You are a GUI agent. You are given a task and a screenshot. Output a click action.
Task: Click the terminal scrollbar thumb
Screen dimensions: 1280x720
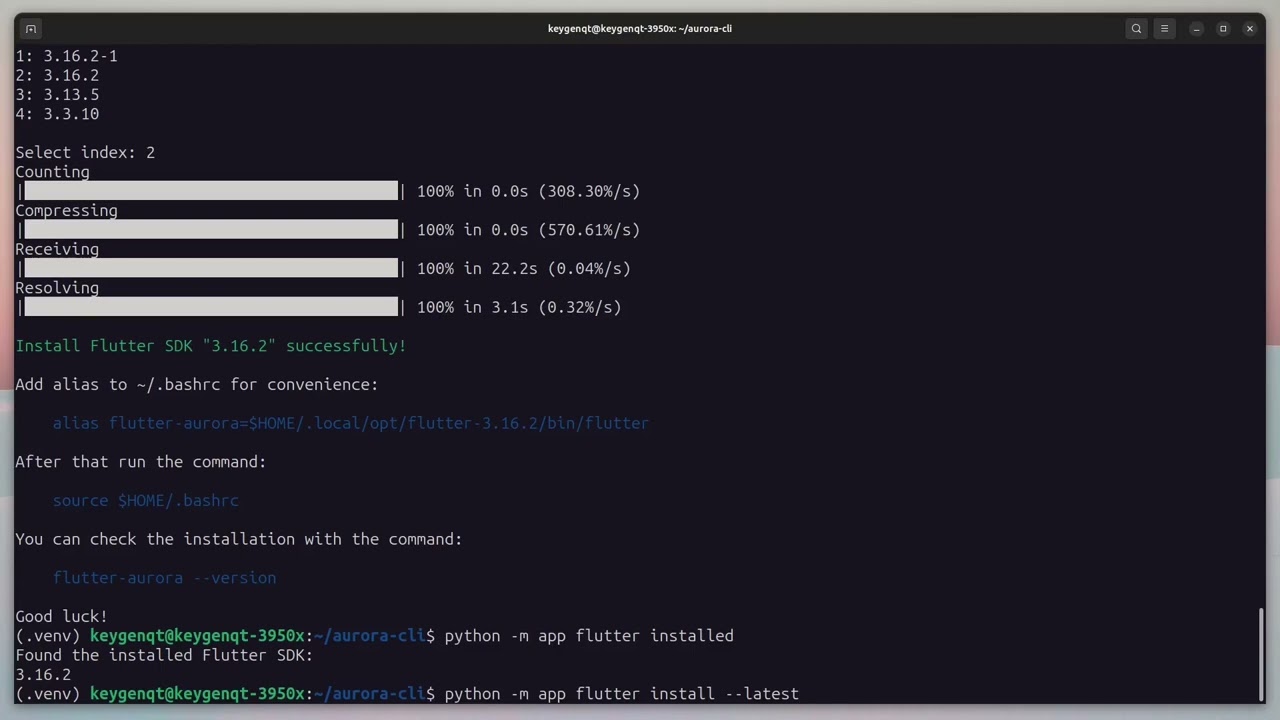pos(1262,654)
